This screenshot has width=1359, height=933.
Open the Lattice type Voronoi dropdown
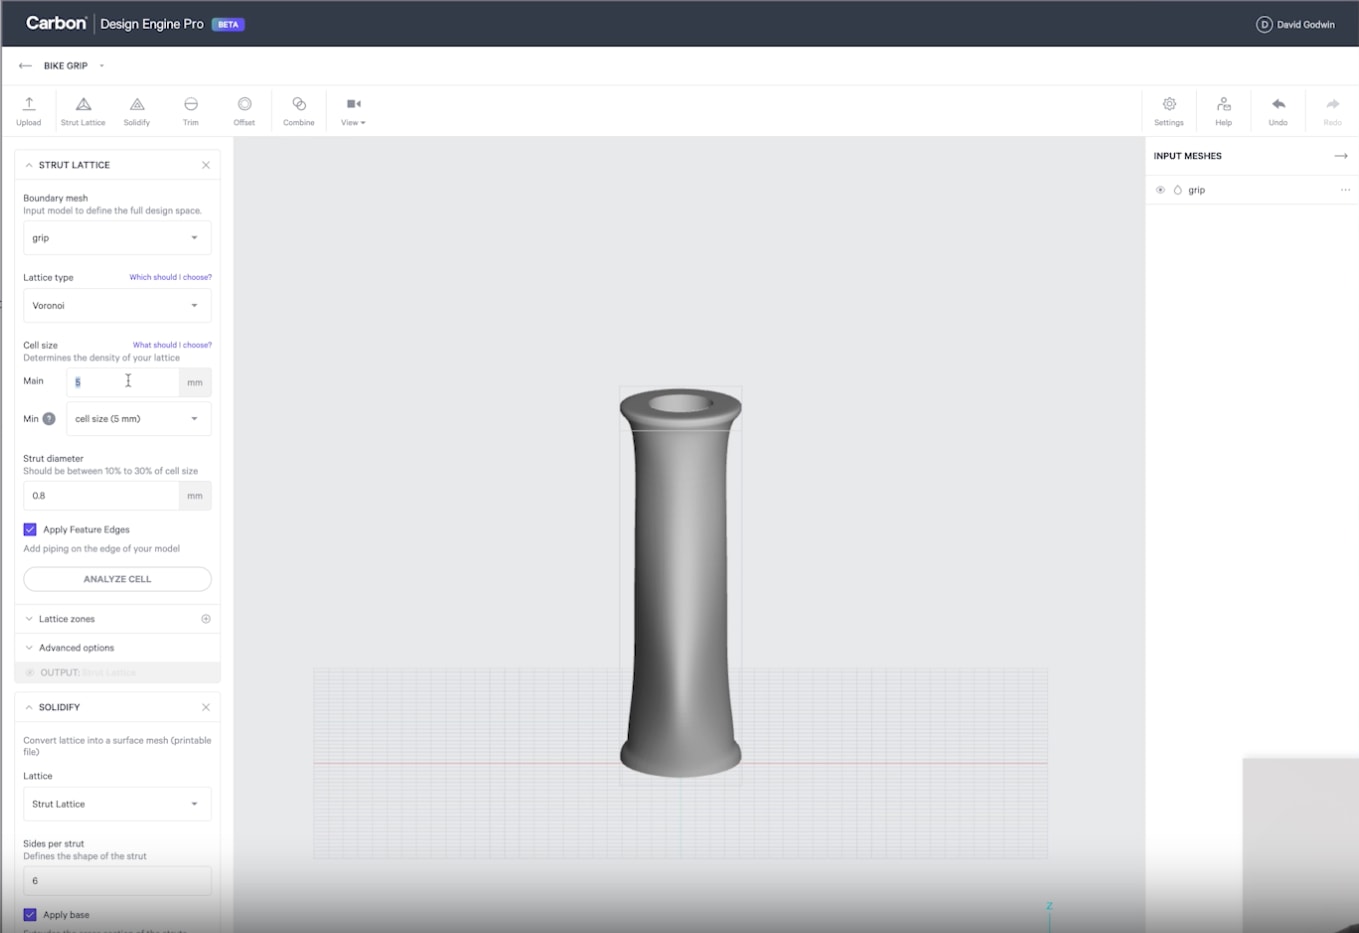click(x=117, y=306)
